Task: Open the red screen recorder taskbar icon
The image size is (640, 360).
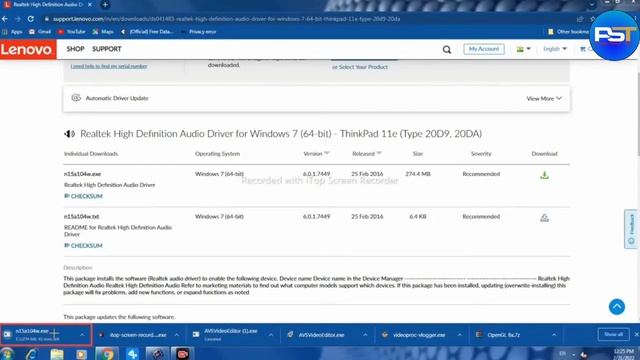Action: [182, 354]
